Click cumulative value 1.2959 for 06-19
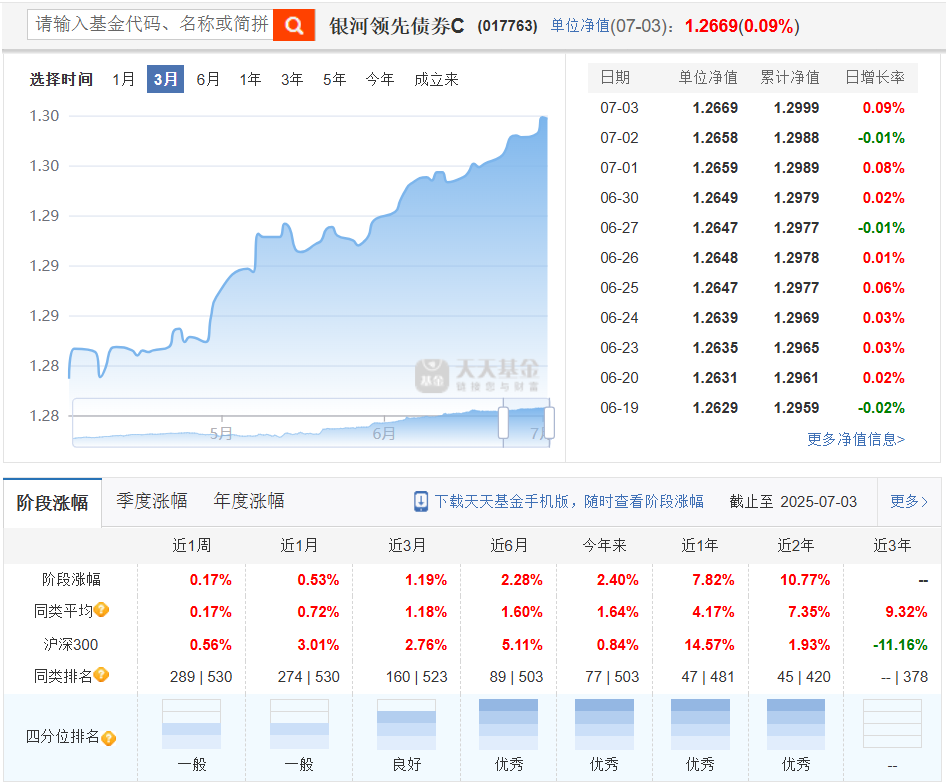 pos(796,408)
